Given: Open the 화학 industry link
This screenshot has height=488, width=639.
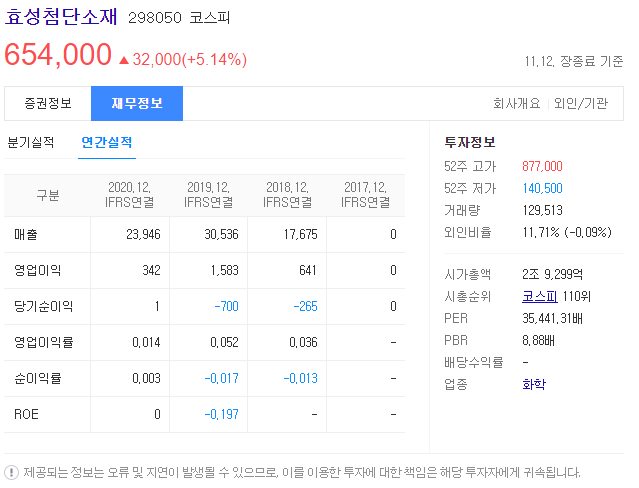Looking at the screenshot, I should pyautogui.click(x=534, y=384).
